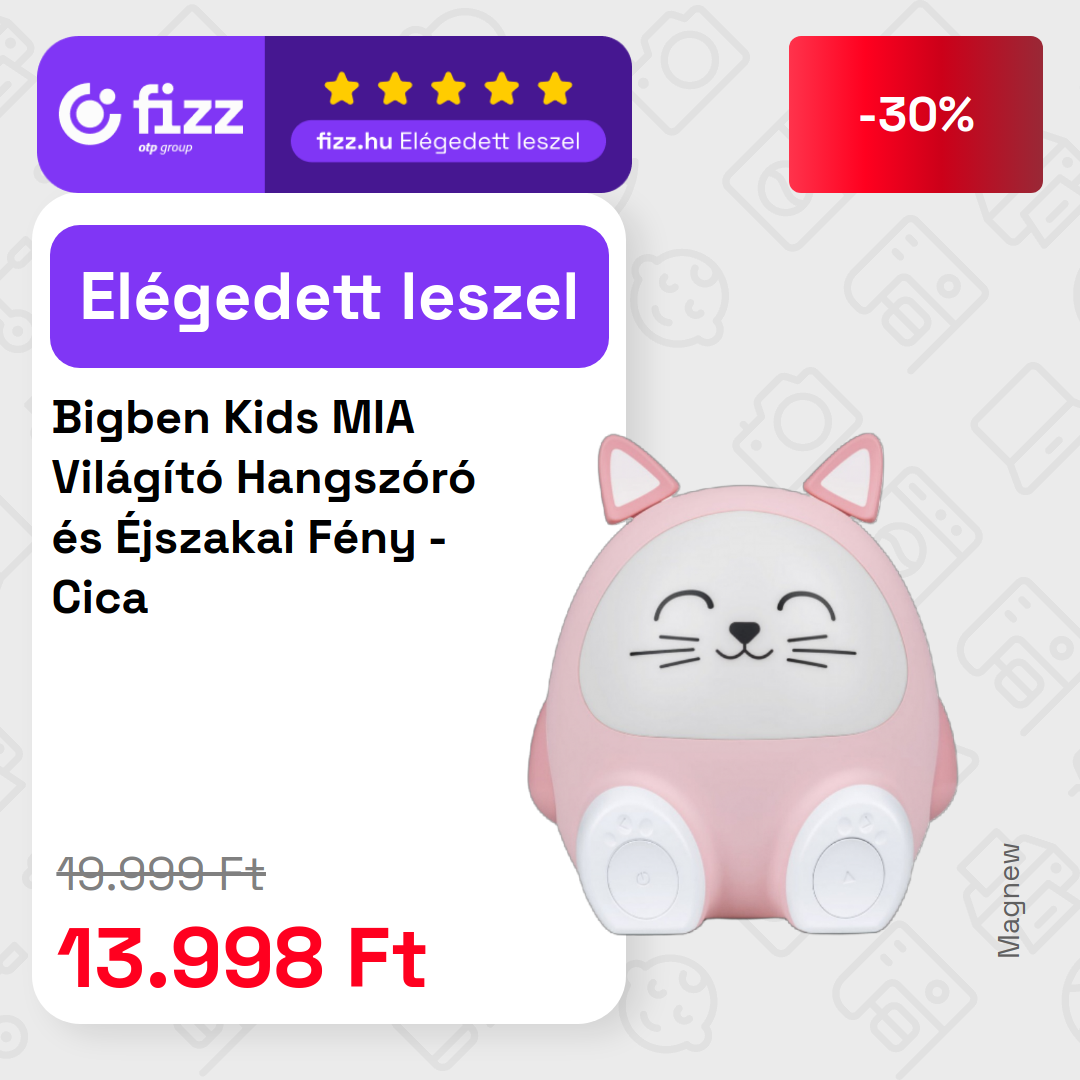Click the power button on left paw
1080x1080 pixels.
coord(643,879)
